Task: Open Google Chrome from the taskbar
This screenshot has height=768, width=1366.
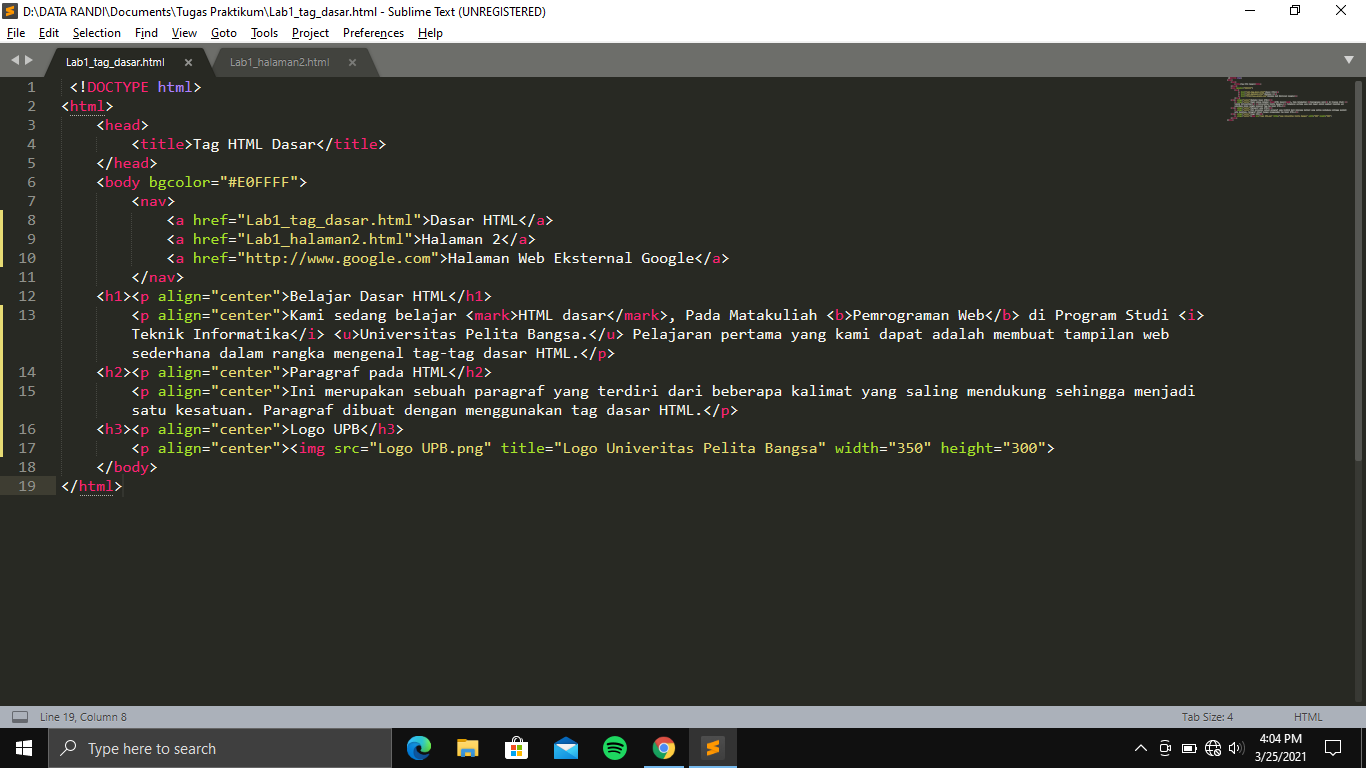Action: pos(664,747)
